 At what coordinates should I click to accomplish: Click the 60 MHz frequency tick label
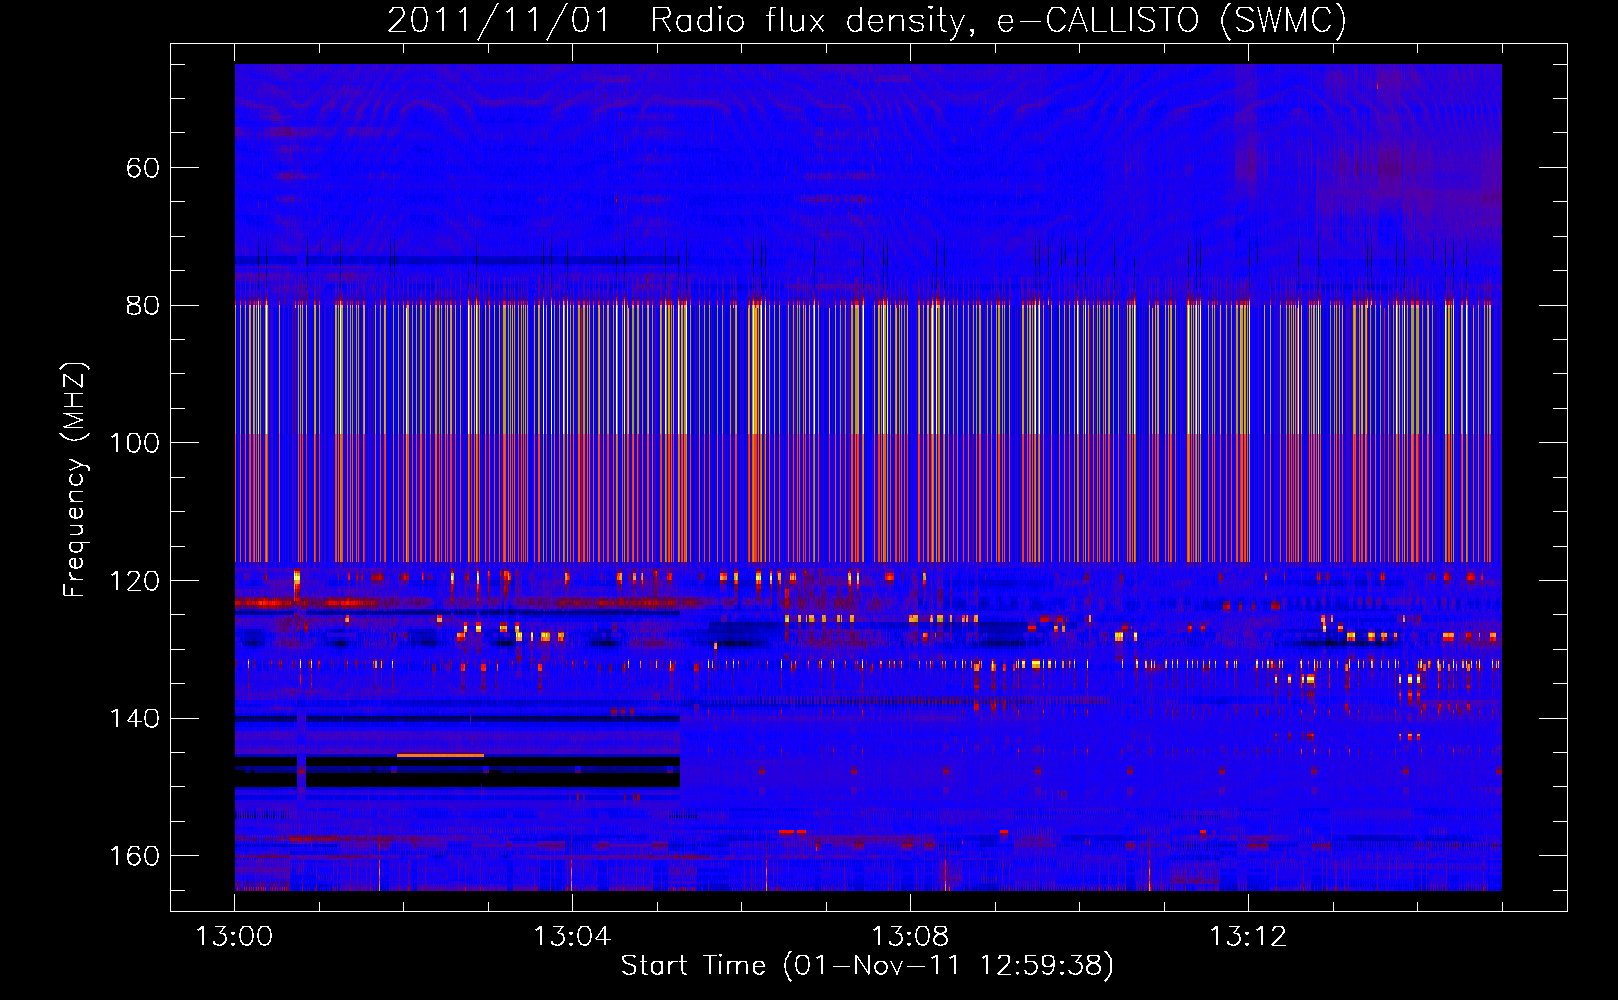point(143,168)
